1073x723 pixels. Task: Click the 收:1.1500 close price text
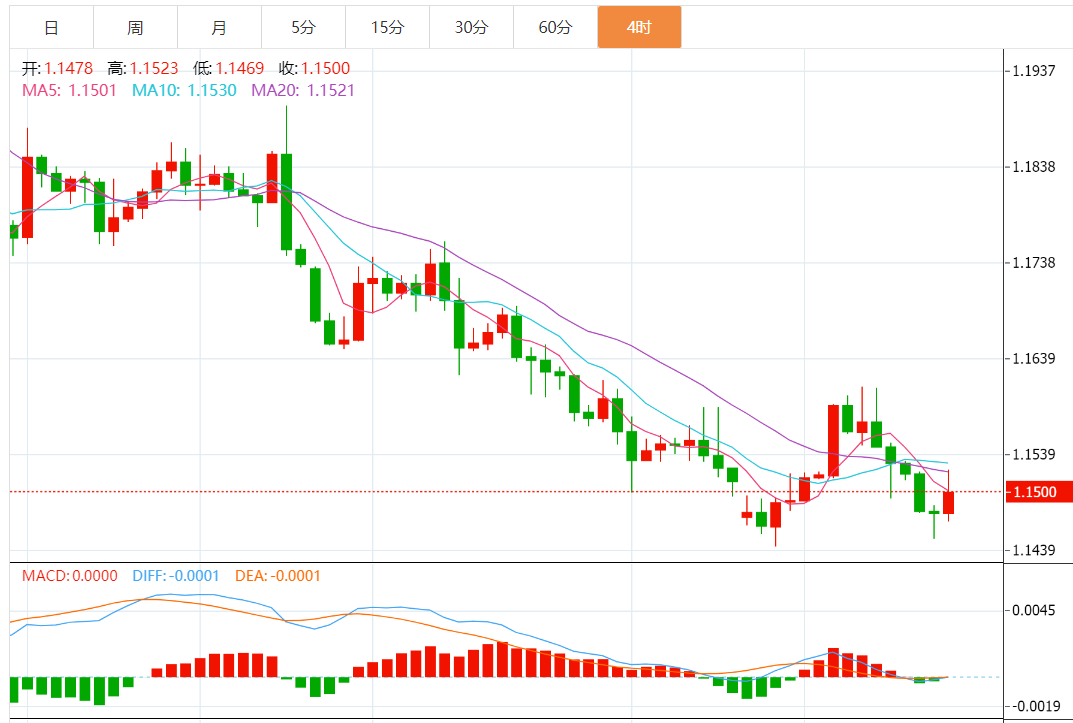coord(314,68)
